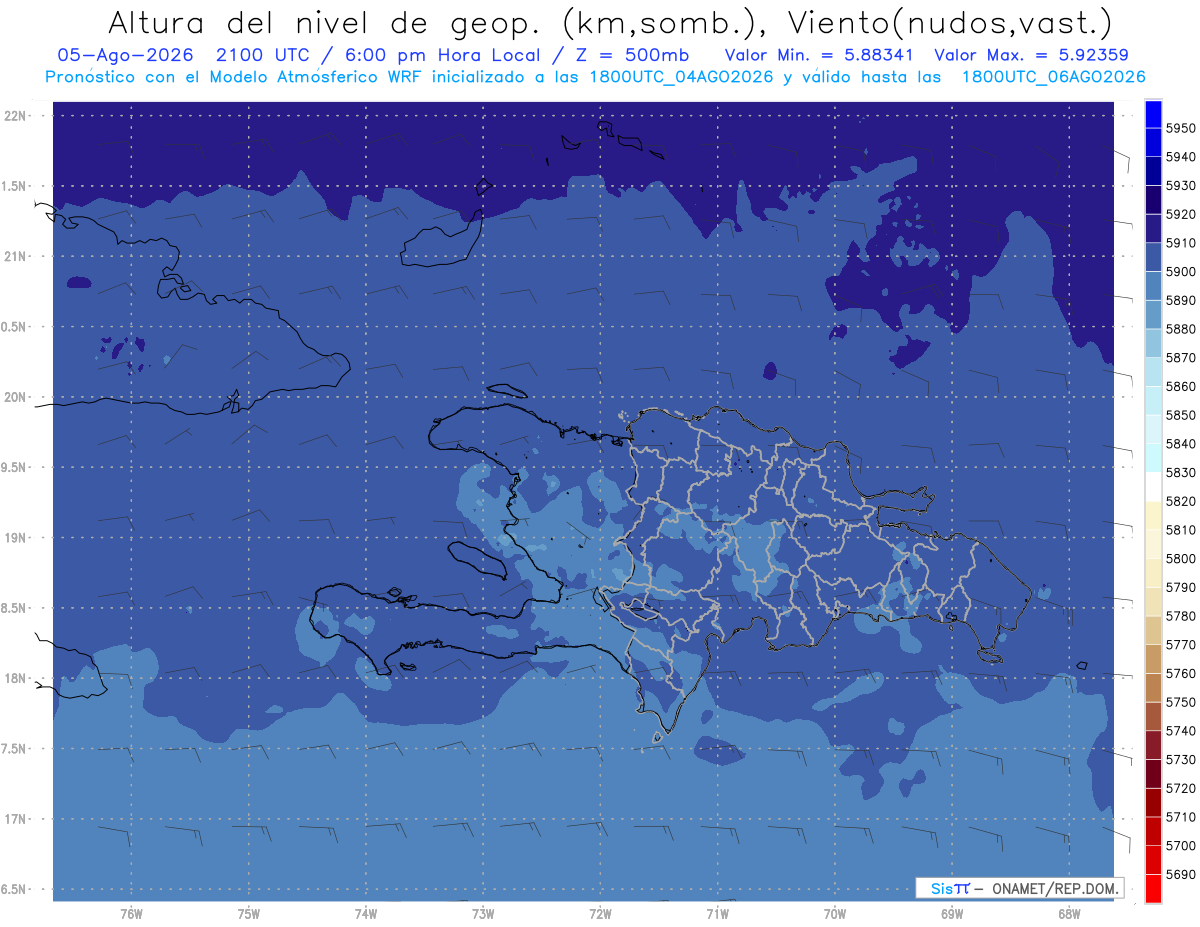This screenshot has width=1200, height=927.
Task: Select the "69W" longitude label
Action: tap(952, 914)
